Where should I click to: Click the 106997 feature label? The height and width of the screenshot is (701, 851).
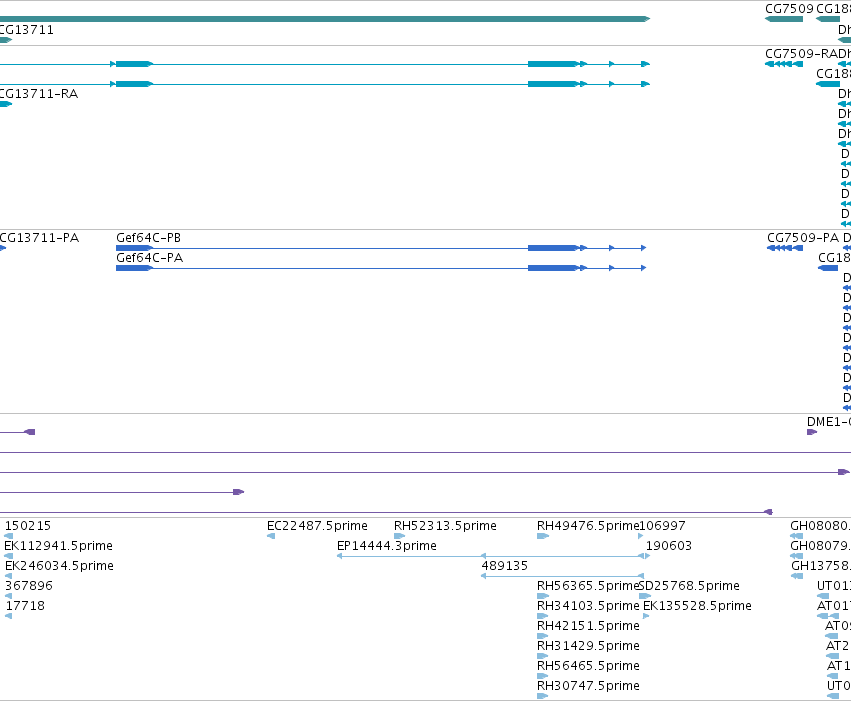(662, 526)
